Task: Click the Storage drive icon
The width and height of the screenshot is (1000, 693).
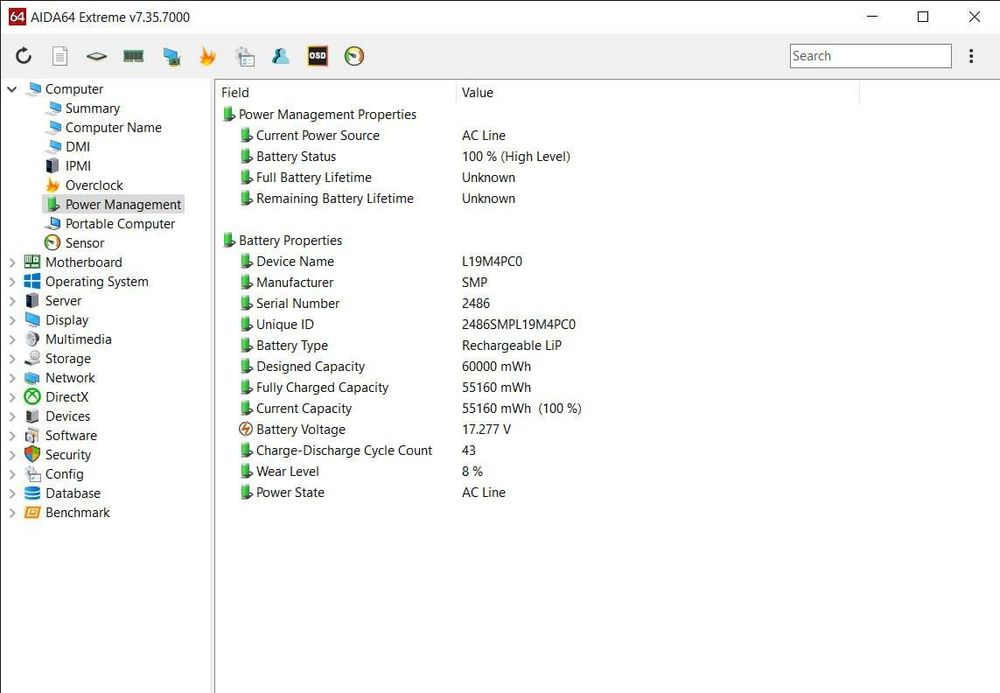Action: [32, 358]
